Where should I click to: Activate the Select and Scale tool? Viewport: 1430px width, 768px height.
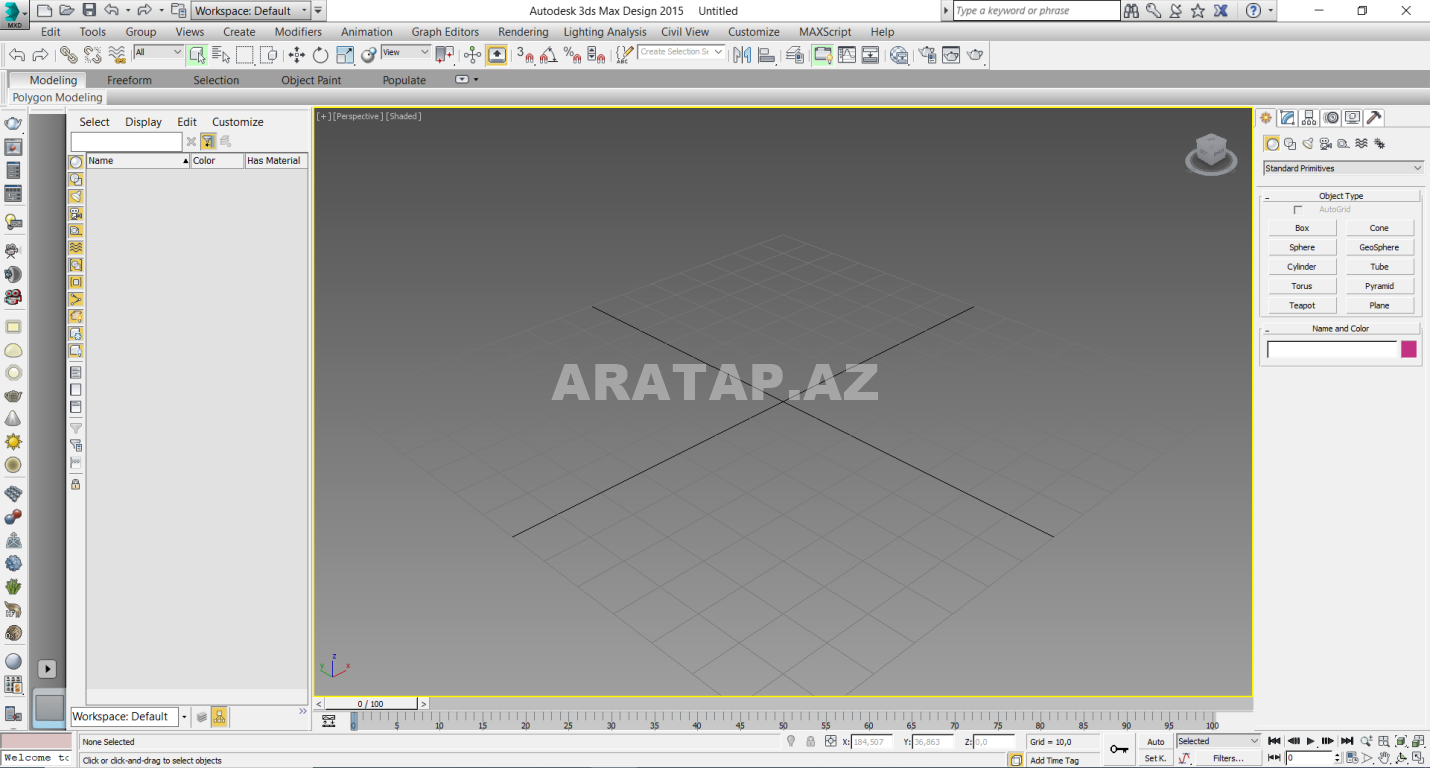(345, 55)
